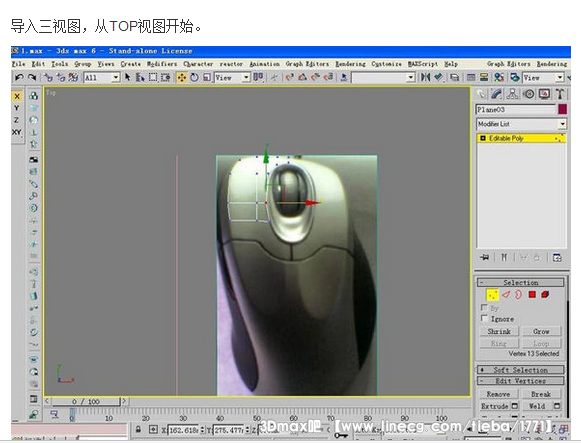
Task: Click the Undo arrow in toolbar
Action: coord(19,77)
